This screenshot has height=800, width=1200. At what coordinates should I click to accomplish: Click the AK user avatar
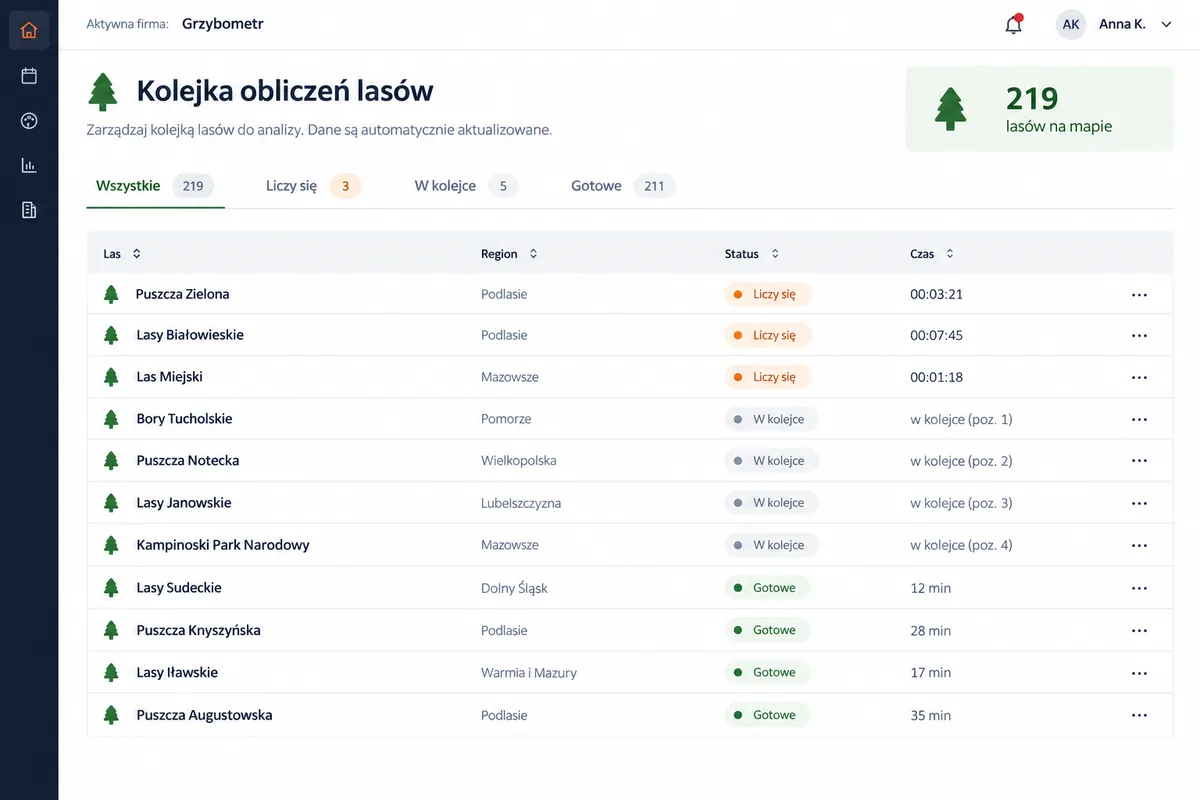[1071, 25]
